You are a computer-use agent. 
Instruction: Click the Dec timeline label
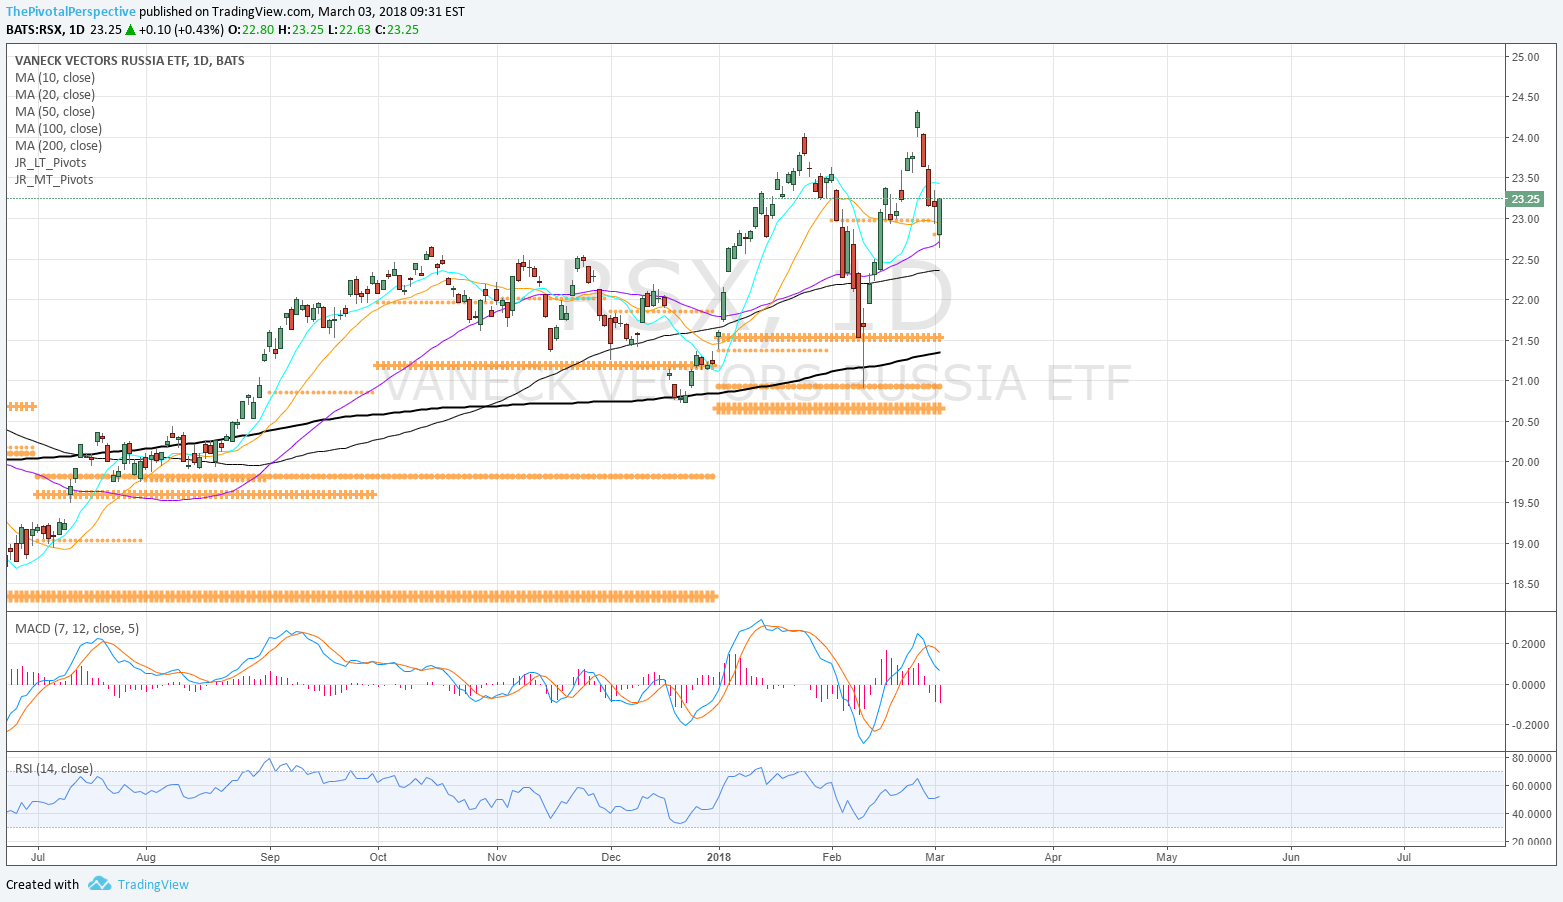point(611,857)
